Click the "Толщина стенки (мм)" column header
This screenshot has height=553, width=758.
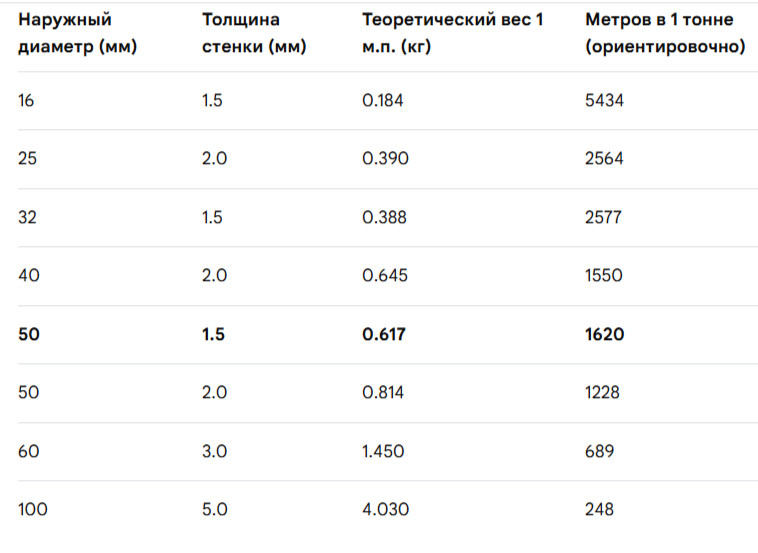(253, 33)
